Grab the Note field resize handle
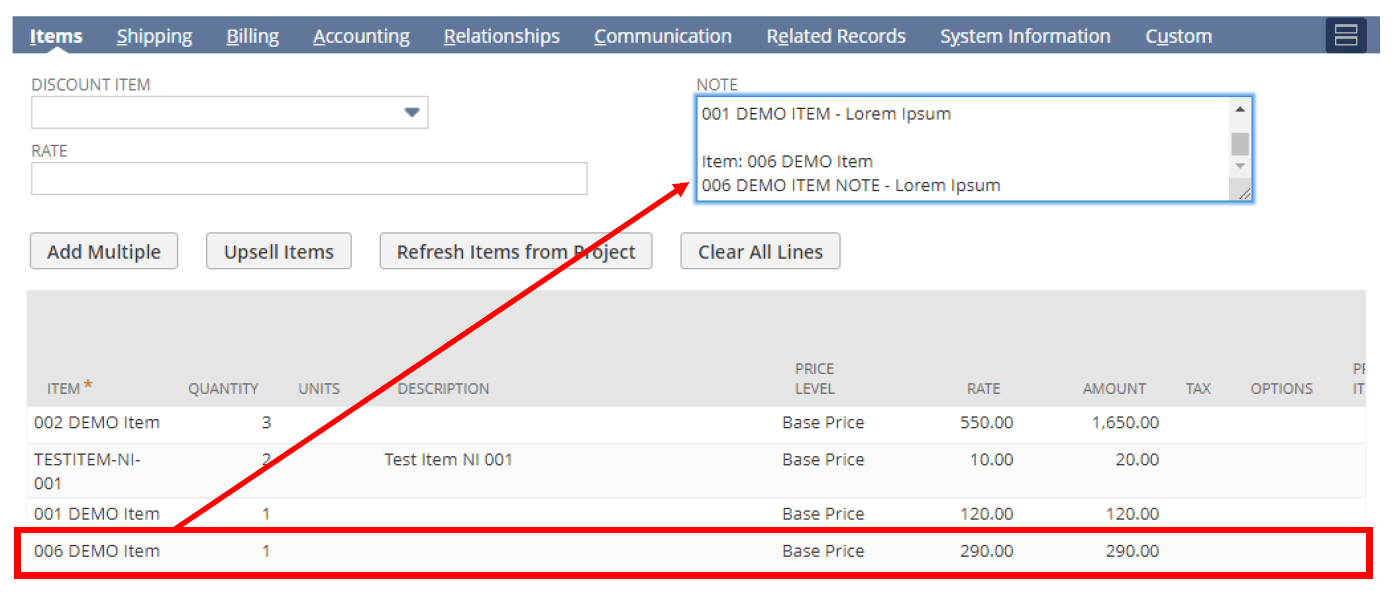 pos(1243,193)
